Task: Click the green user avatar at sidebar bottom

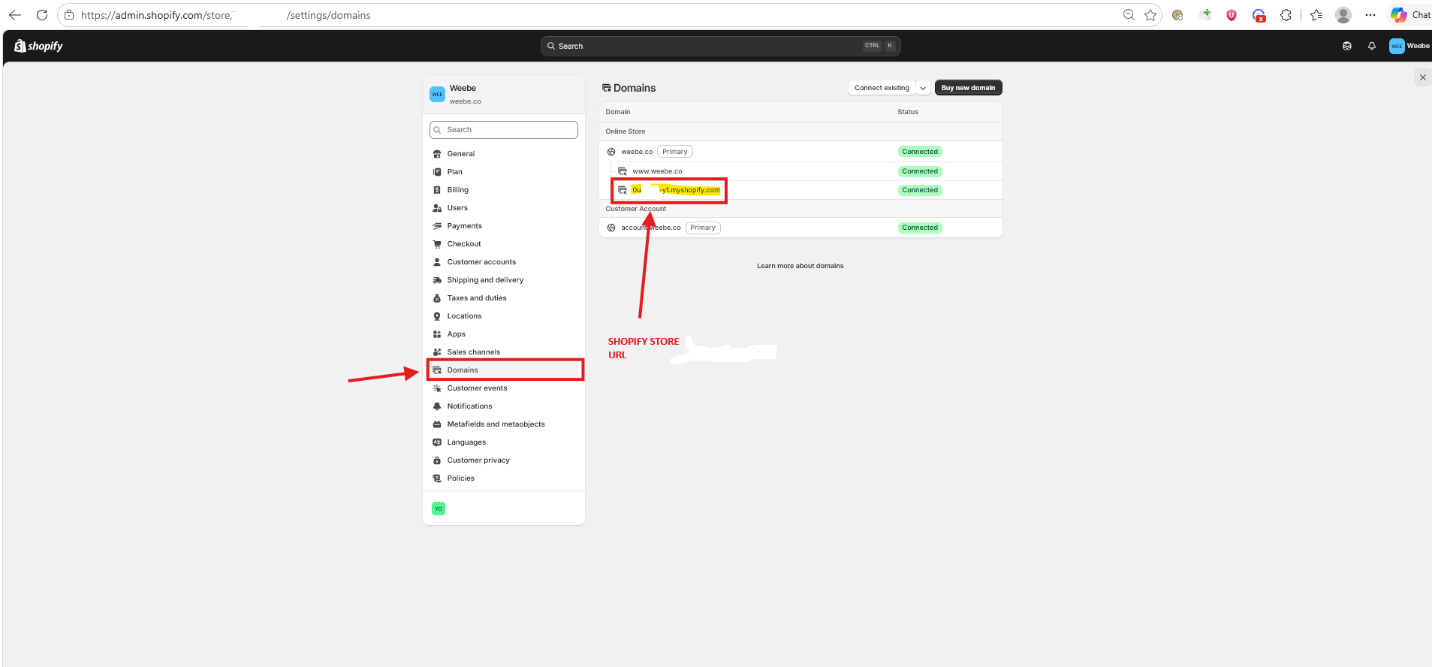Action: [438, 509]
